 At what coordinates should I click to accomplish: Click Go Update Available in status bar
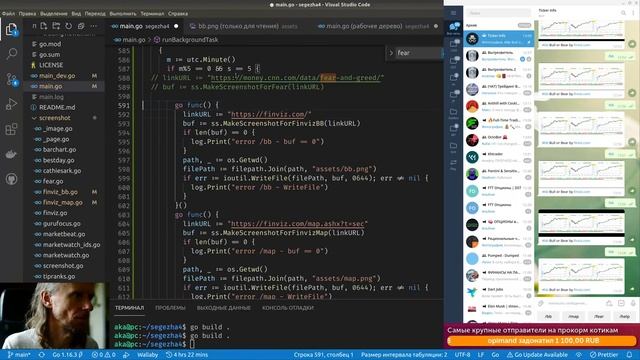tap(537, 355)
